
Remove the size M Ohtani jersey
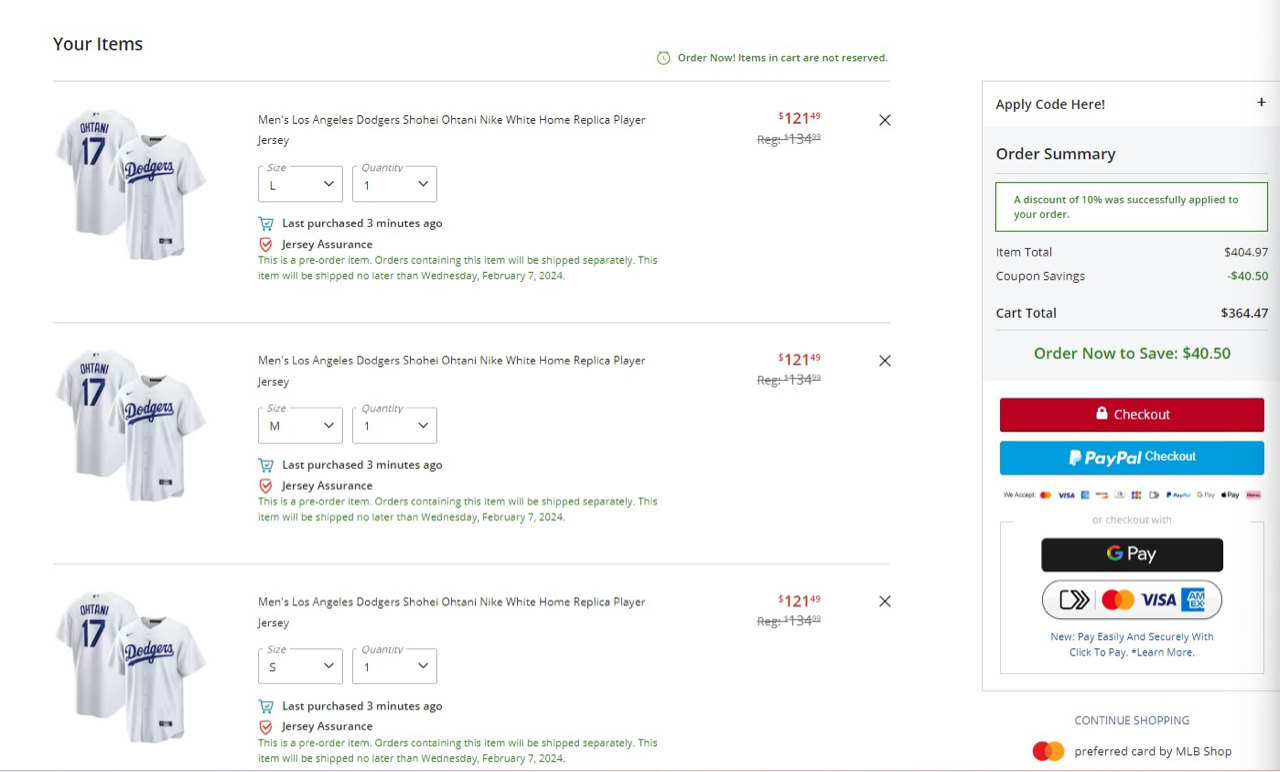(884, 361)
